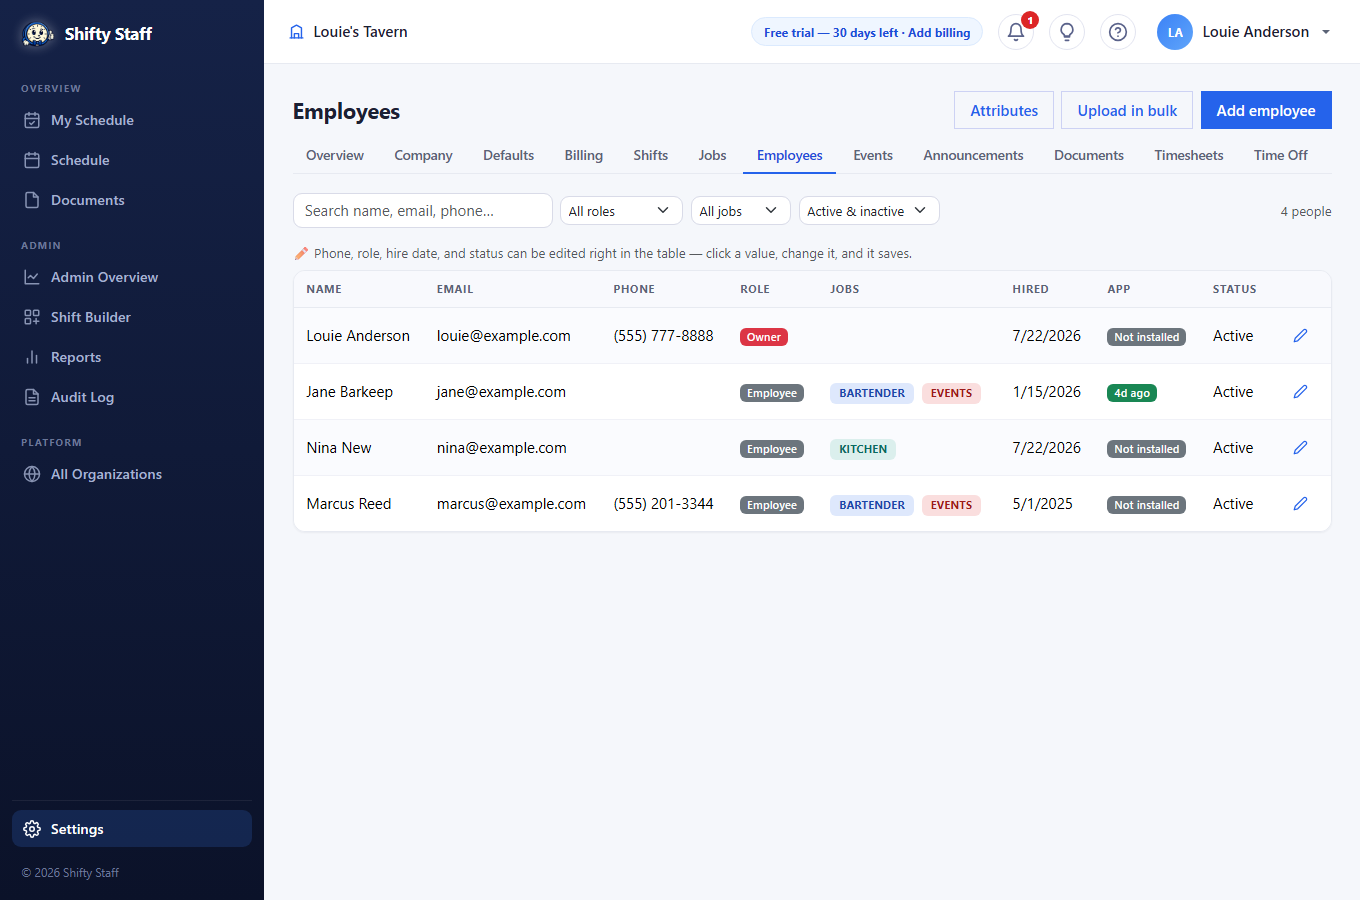Click the Shifty Staff mascot logo
Viewport: 1360px width, 900px height.
tap(38, 33)
